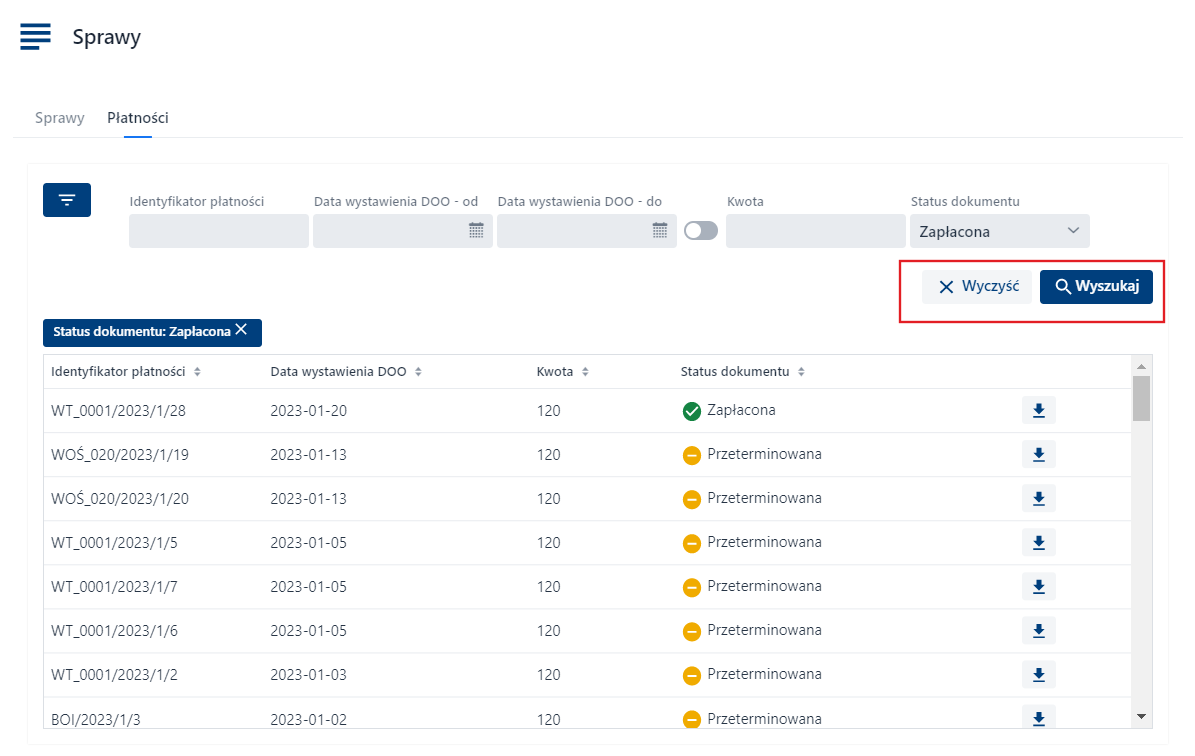Download document for WT_0001/2023/1/2
1195x756 pixels.
click(1038, 675)
